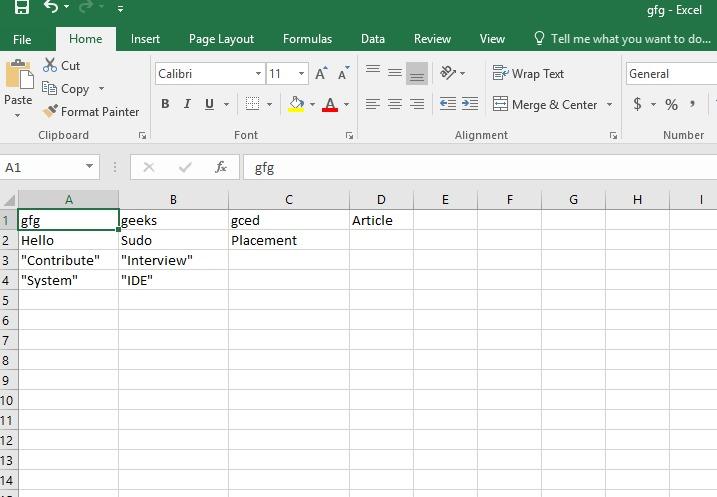Click the Cut button
Screen dimensions: 717x497
click(x=61, y=65)
